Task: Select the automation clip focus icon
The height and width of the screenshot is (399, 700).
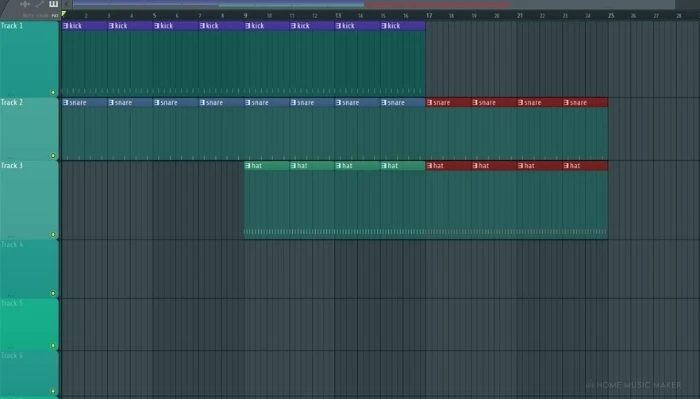Action: point(40,4)
